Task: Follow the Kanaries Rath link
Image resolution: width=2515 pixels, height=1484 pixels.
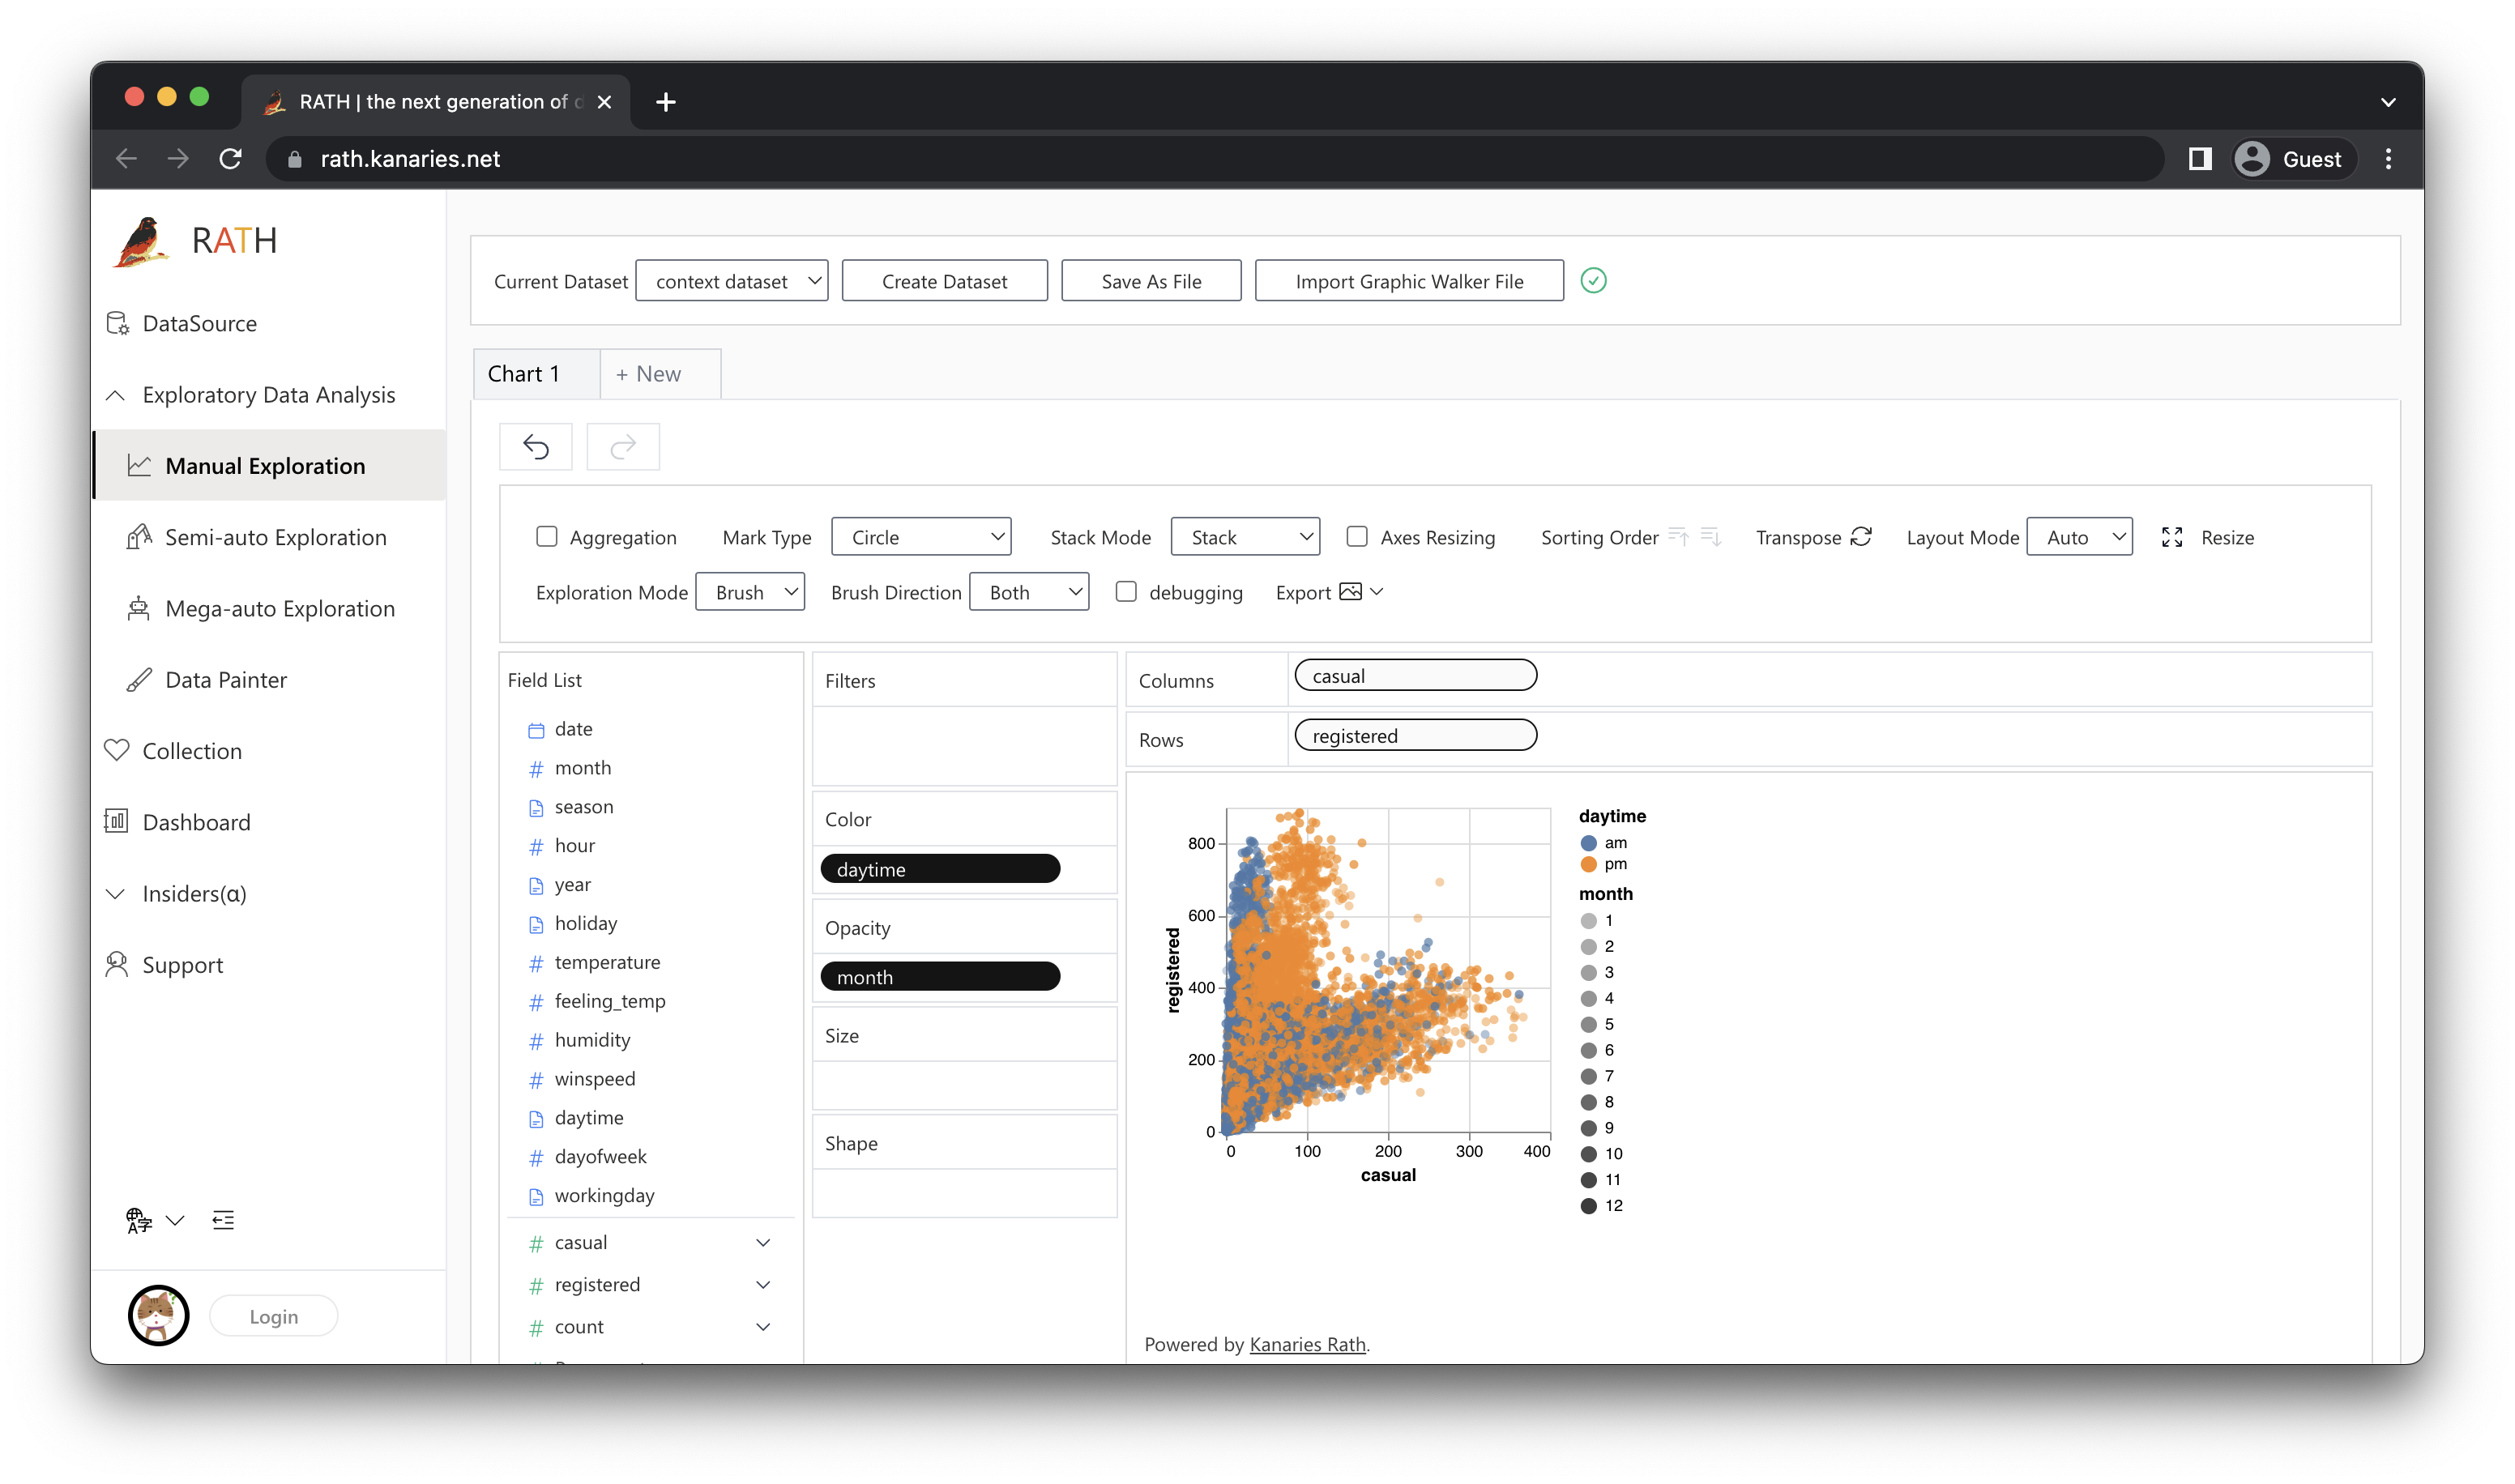Action: [1307, 1344]
